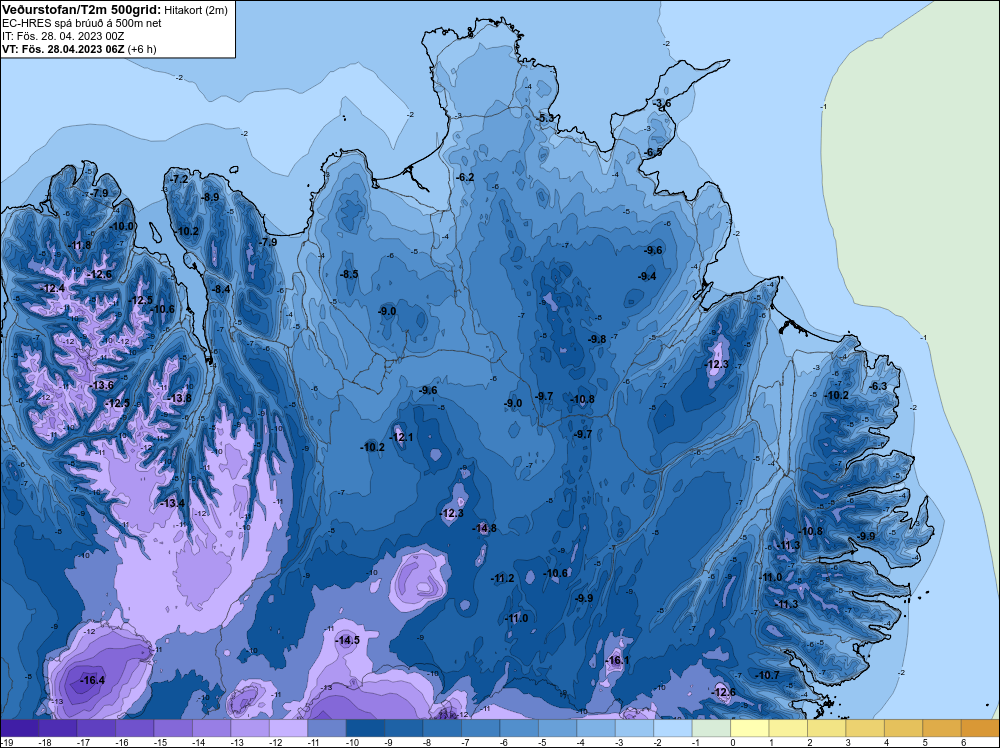Screen dimensions: 1000x748
Task: Click the -8.4 temperature value
Action: tap(221, 289)
